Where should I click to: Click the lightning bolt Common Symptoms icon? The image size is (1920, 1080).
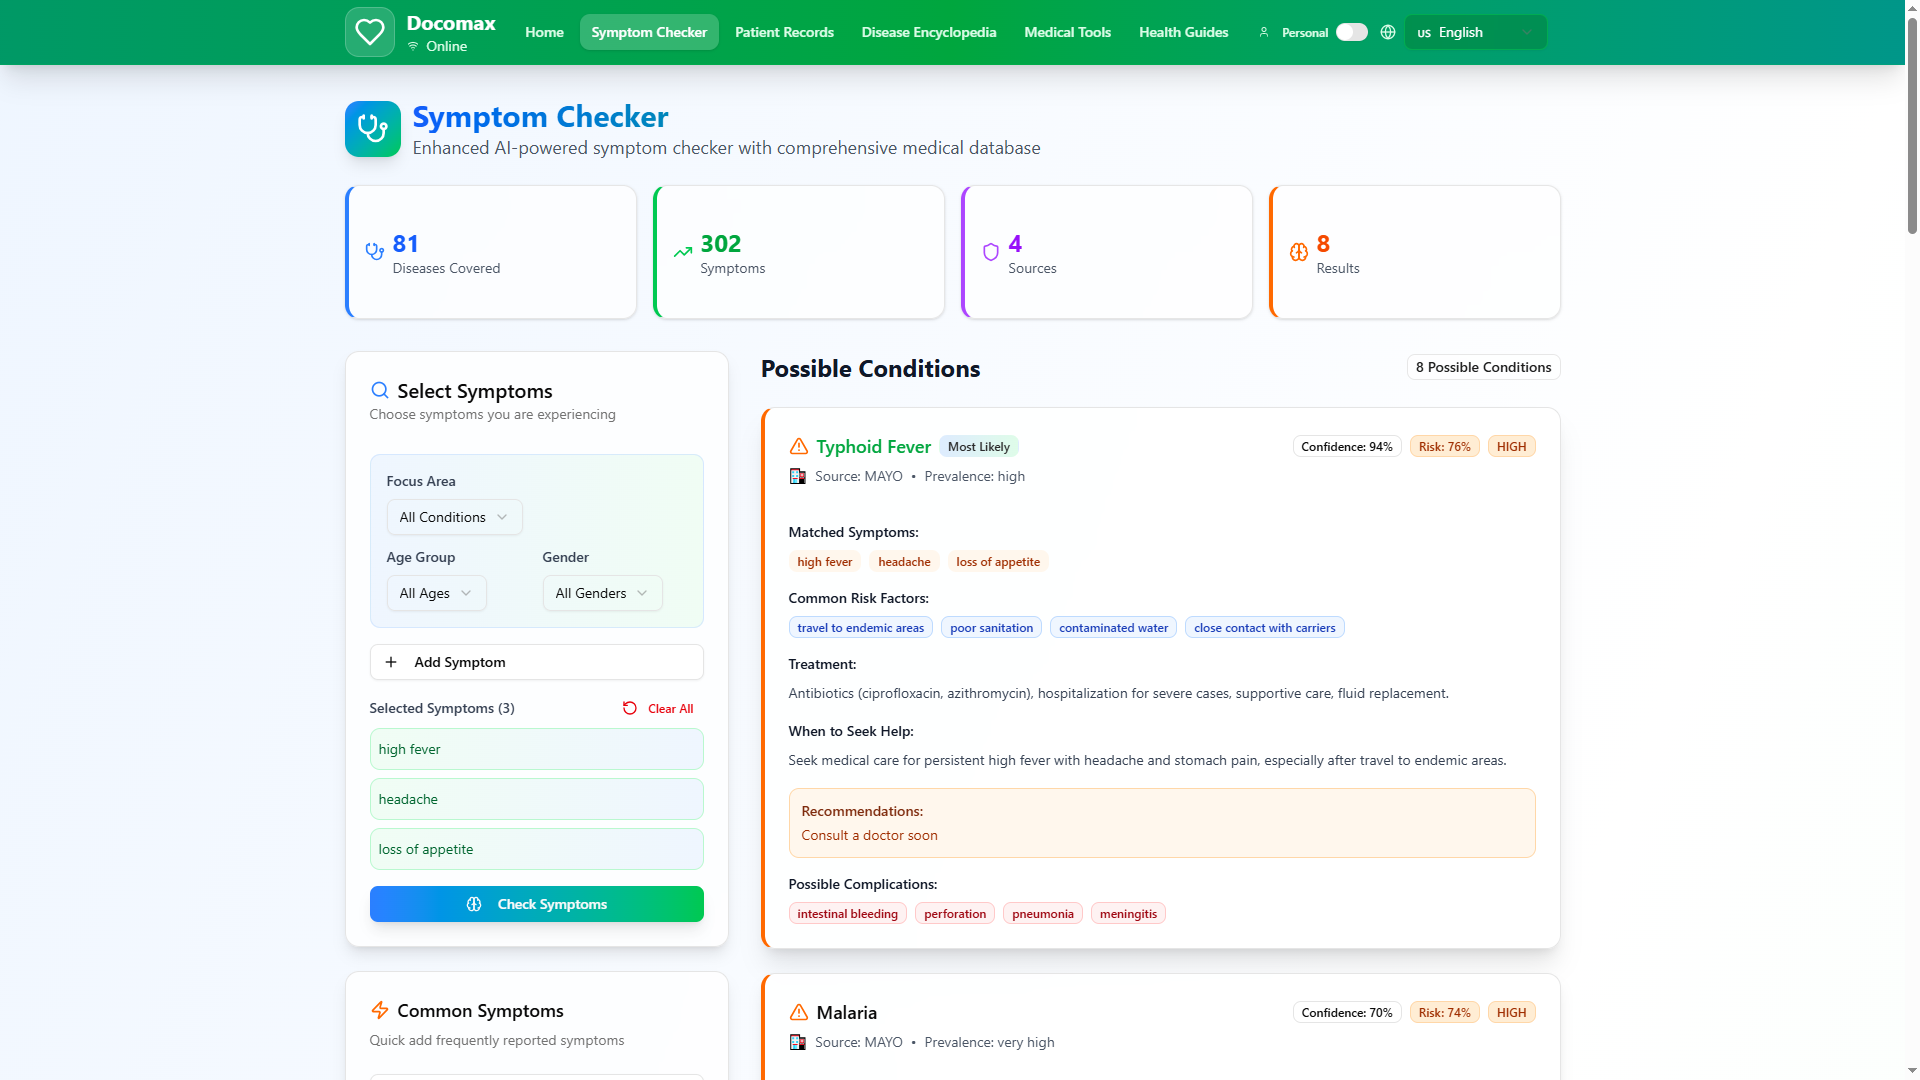379,1011
